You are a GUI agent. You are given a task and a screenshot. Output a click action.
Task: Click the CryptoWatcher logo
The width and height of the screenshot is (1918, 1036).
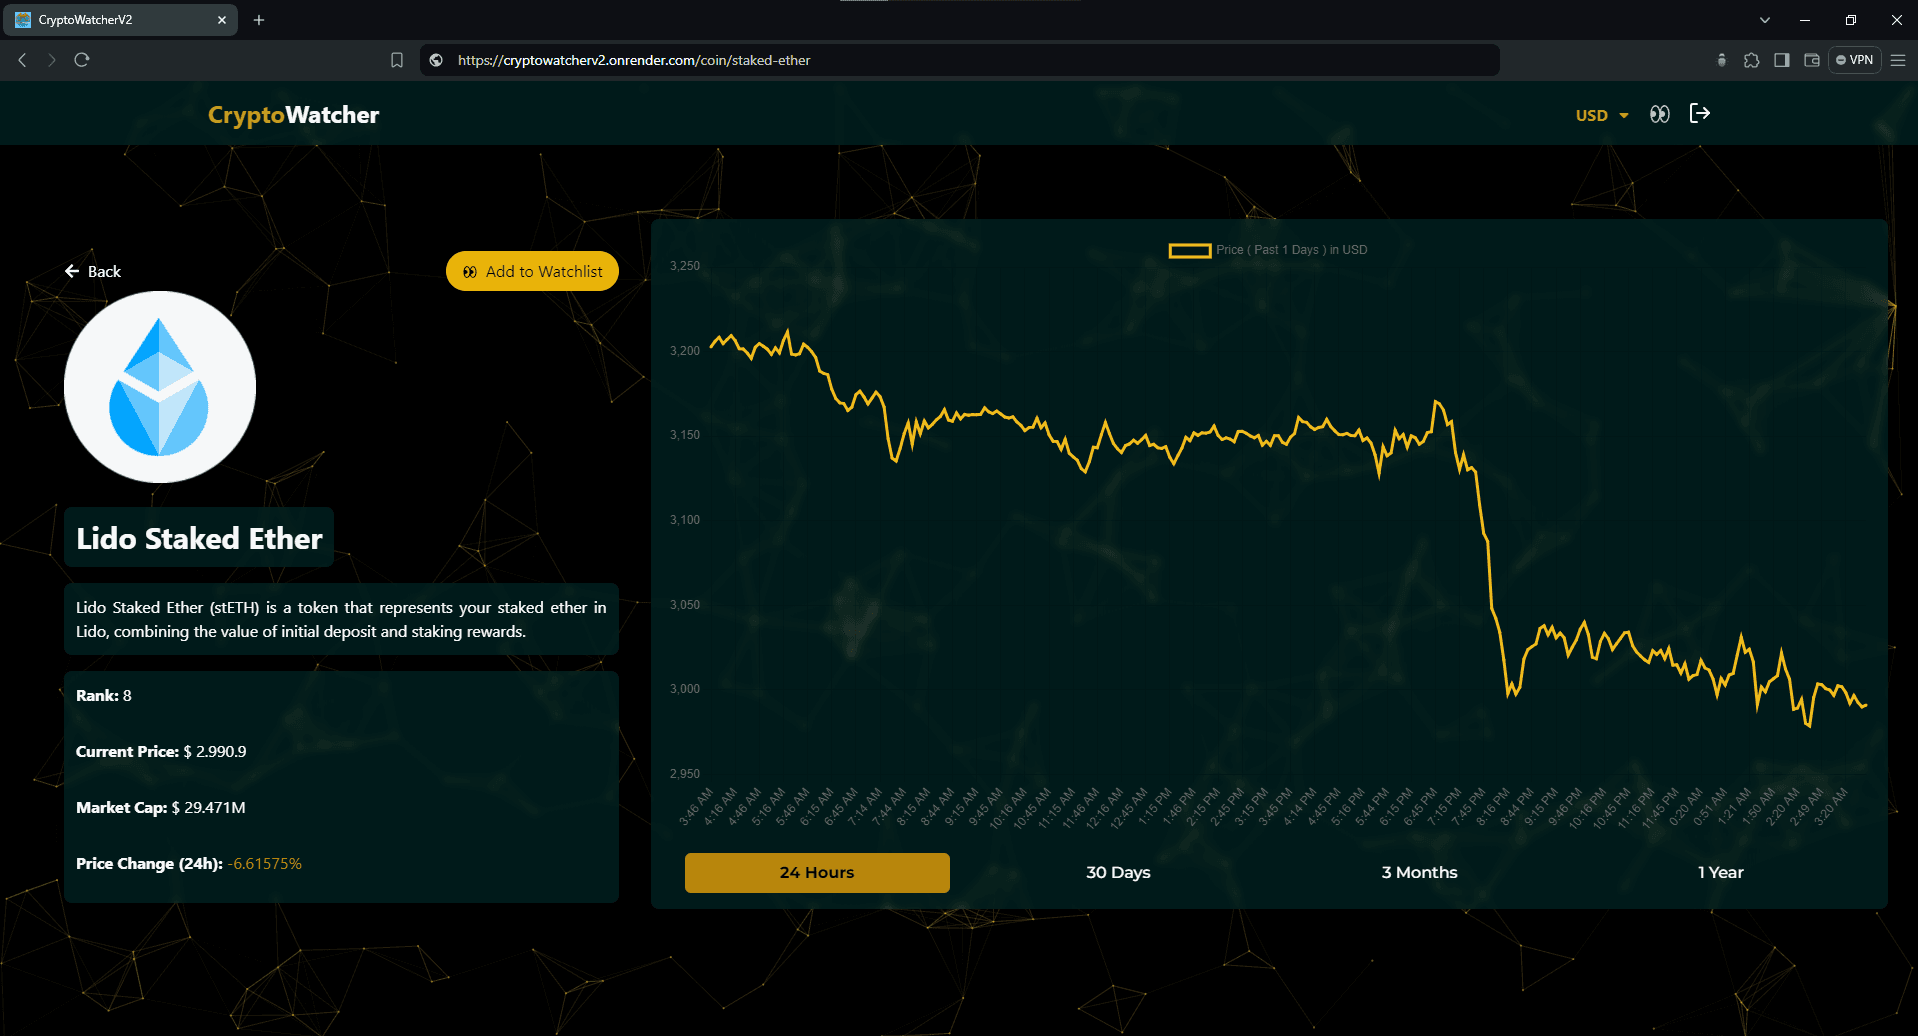point(293,115)
